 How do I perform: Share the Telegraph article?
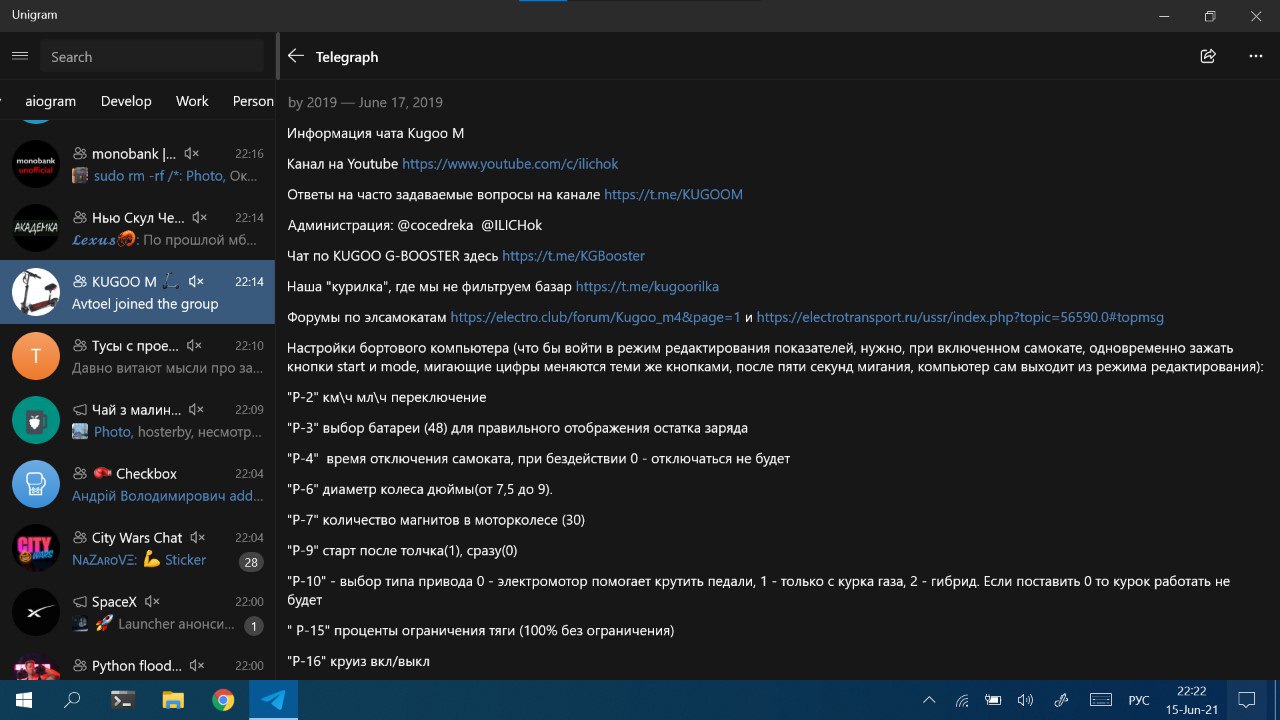[1208, 56]
